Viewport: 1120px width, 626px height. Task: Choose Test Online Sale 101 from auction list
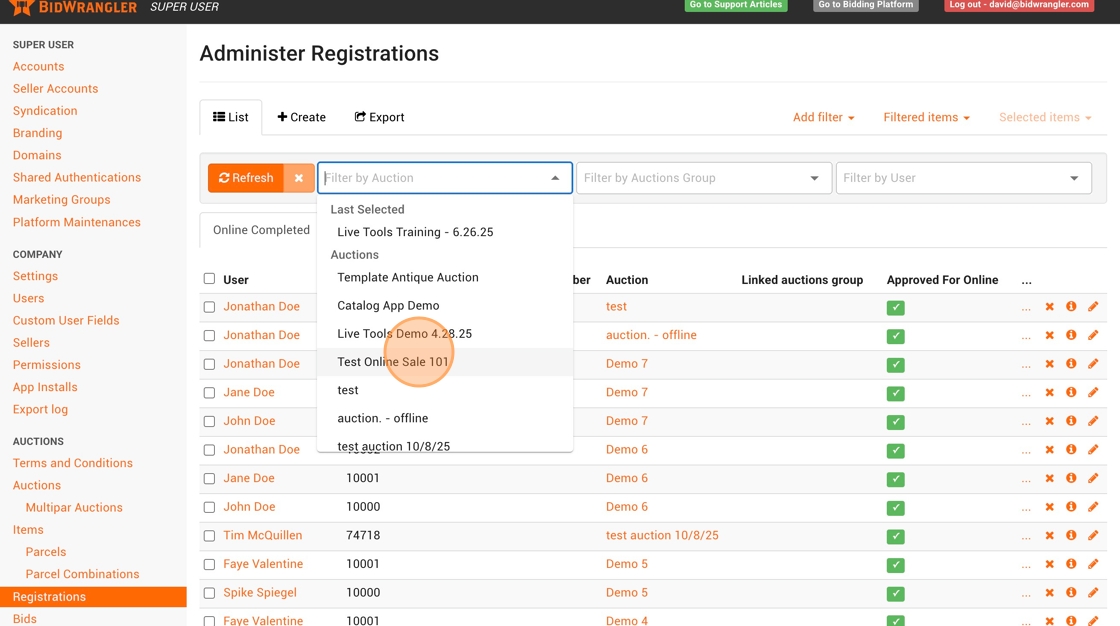393,362
